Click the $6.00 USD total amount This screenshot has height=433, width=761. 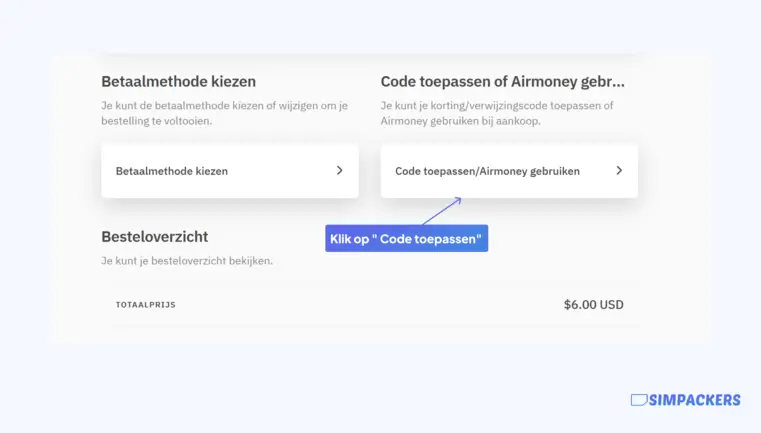pyautogui.click(x=594, y=305)
